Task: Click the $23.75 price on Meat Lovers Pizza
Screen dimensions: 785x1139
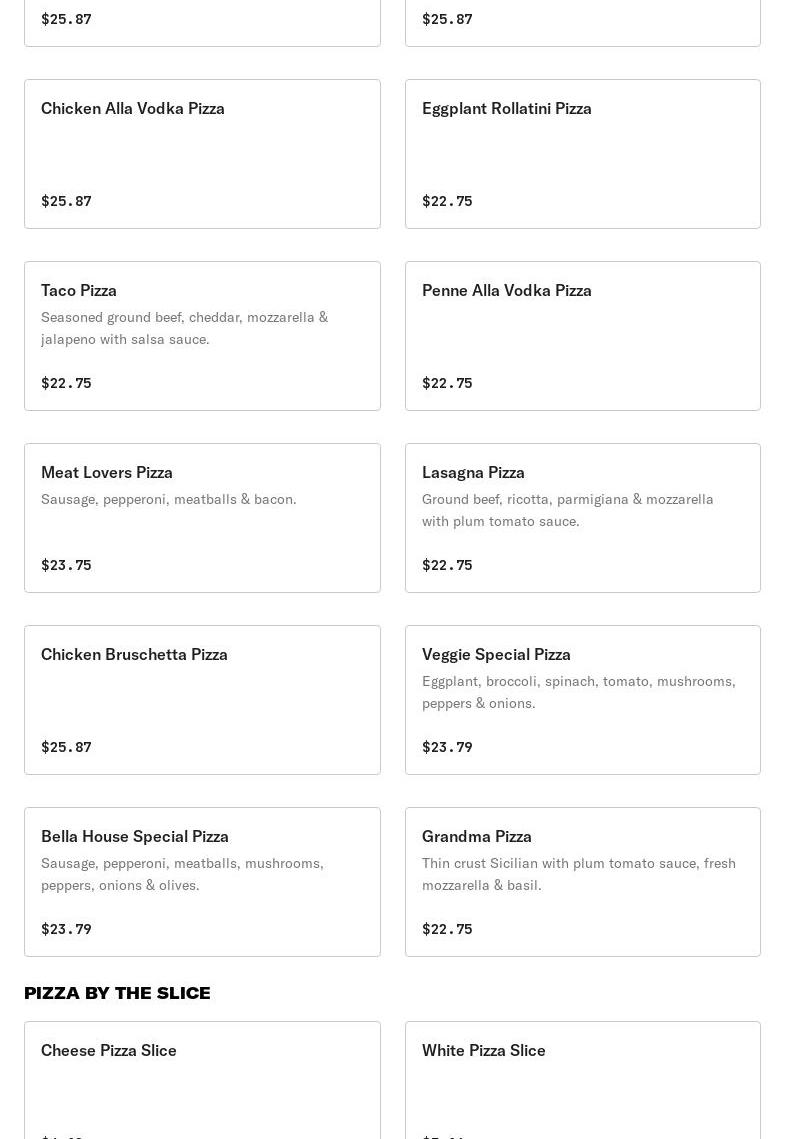Action: [66, 565]
